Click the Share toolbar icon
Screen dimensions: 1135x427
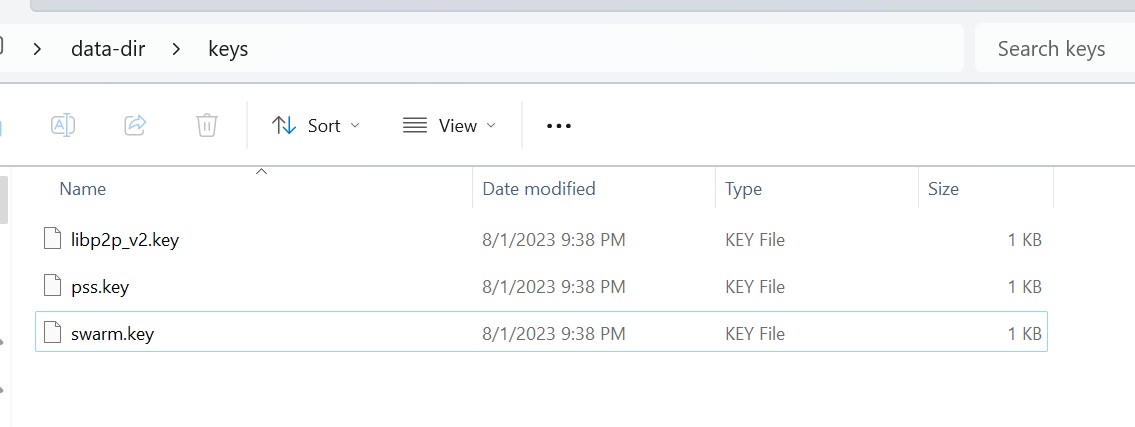click(135, 125)
